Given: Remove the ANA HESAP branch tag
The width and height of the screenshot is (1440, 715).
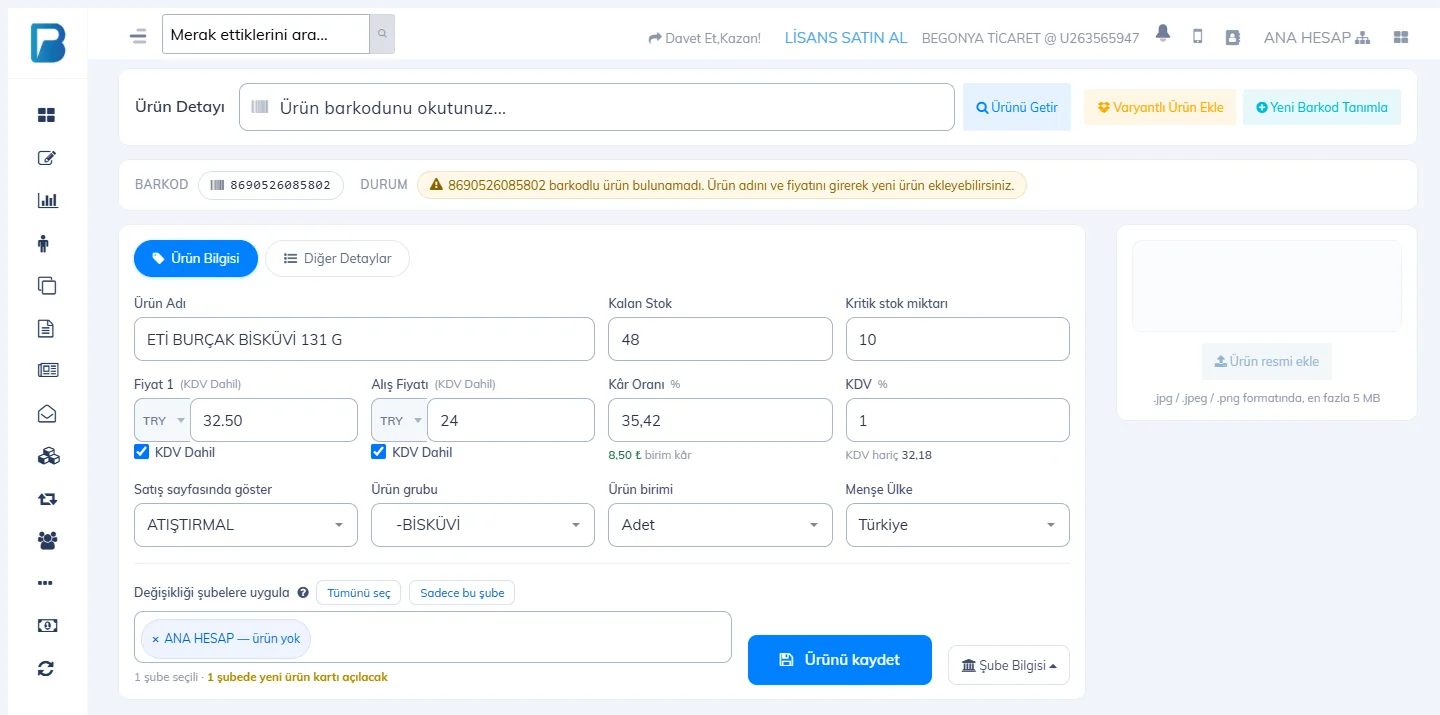Looking at the screenshot, I should 155,639.
